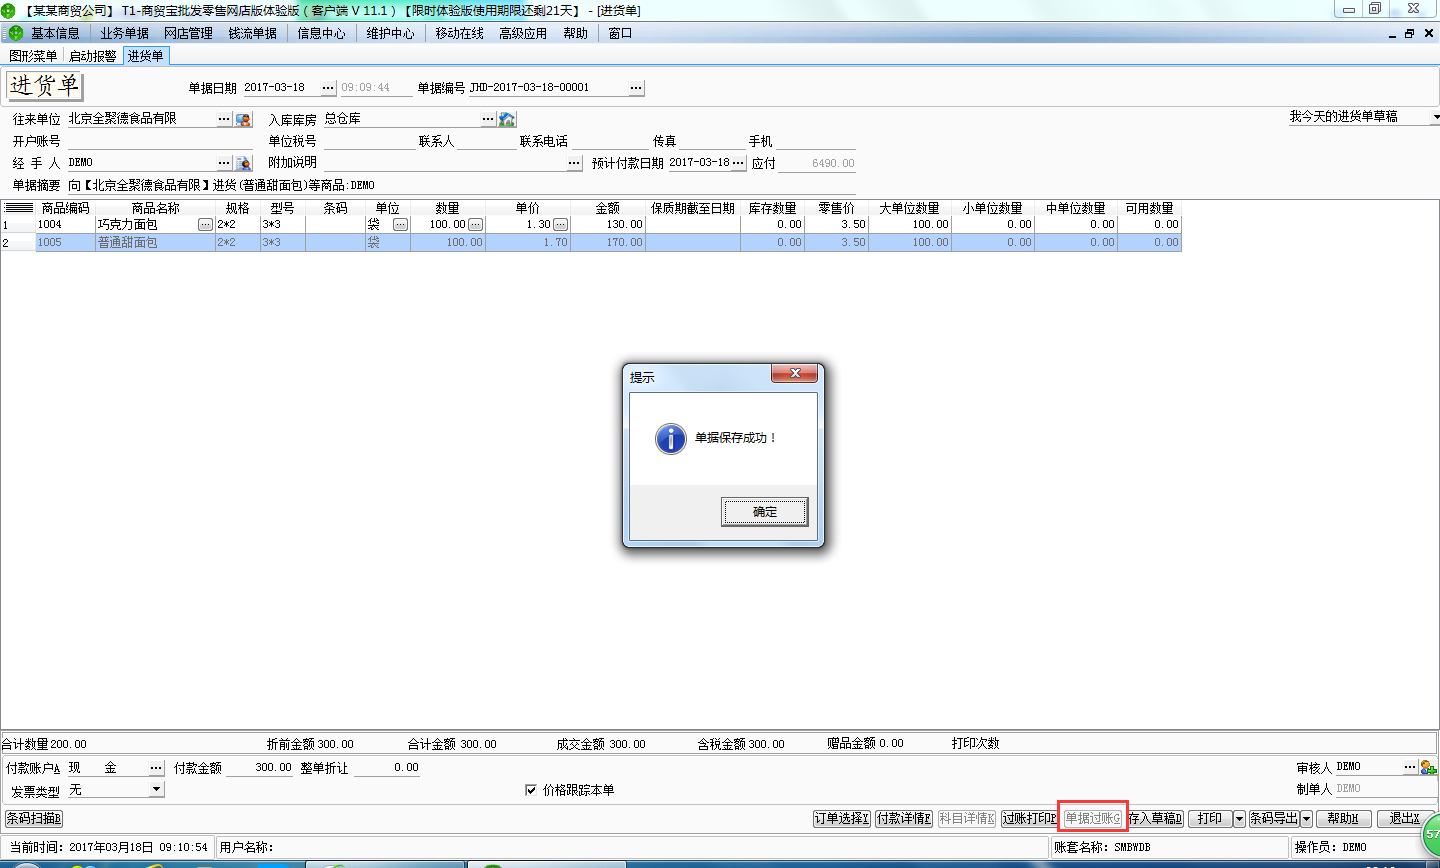Screen dimensions: 1440x868
Task: Open the 我今天的进货单草稿 dropdown
Action: (x=1435, y=117)
